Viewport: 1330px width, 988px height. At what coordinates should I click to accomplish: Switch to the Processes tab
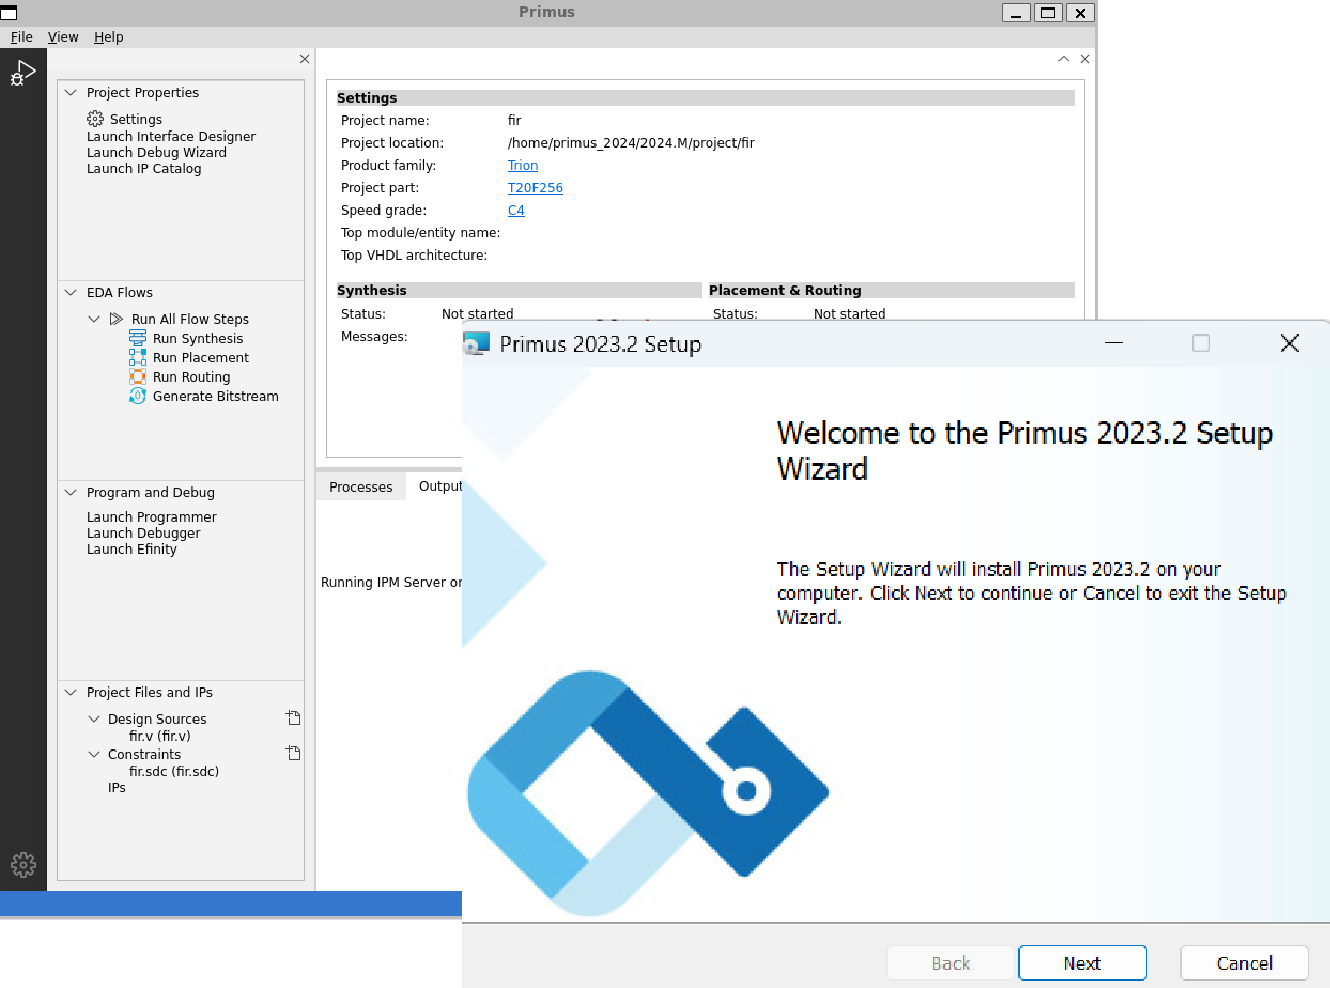coord(360,487)
